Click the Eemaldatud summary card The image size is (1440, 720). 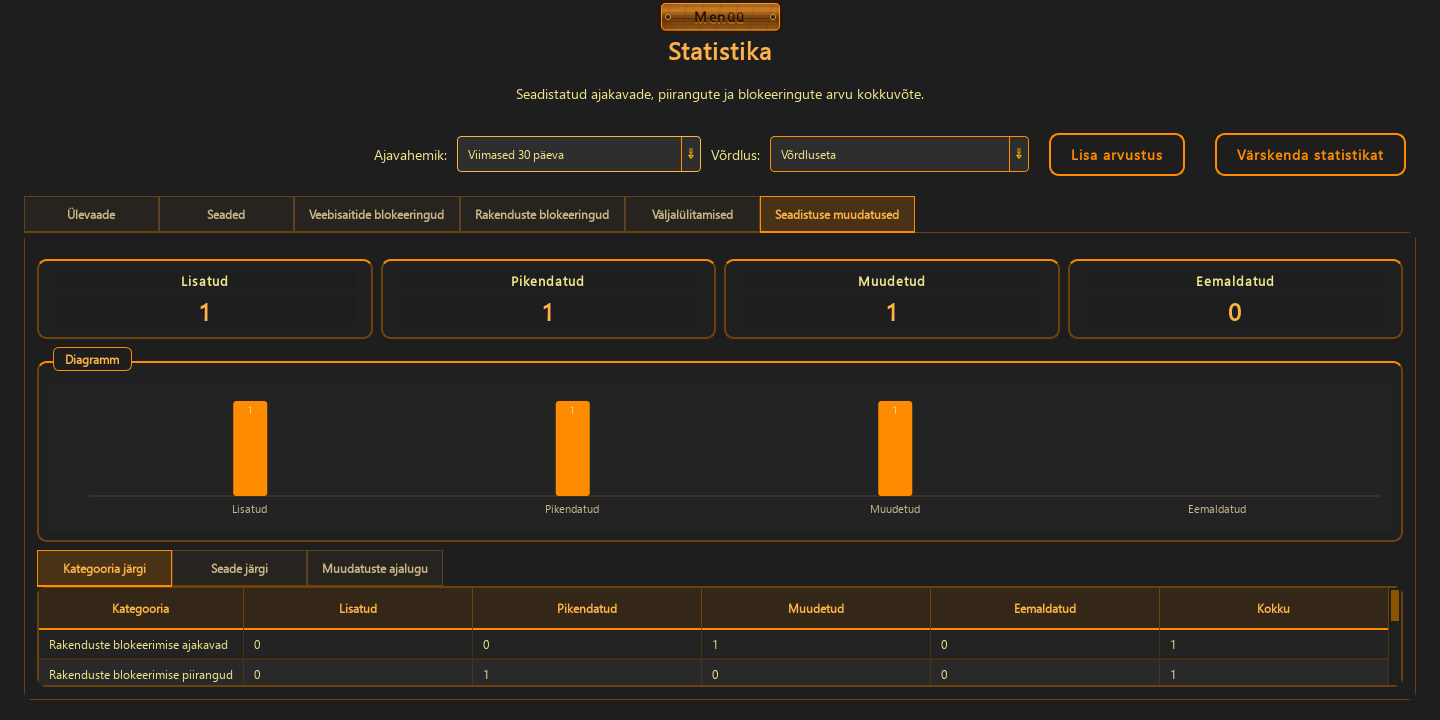tap(1235, 299)
